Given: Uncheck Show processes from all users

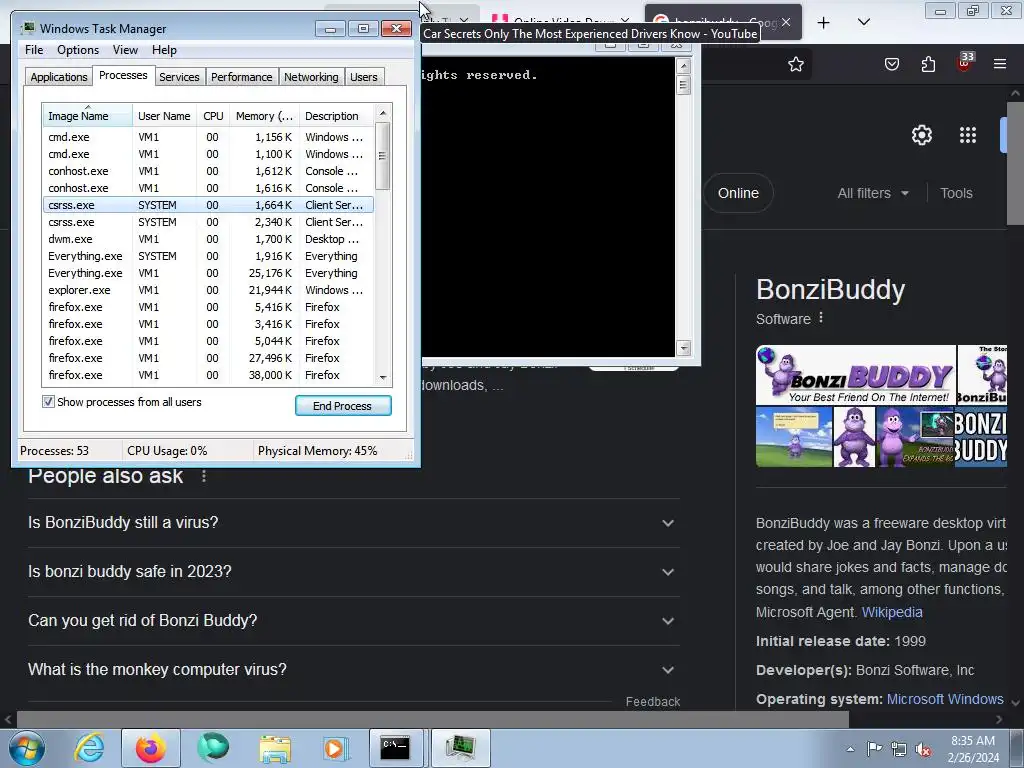Looking at the screenshot, I should click(x=48, y=402).
